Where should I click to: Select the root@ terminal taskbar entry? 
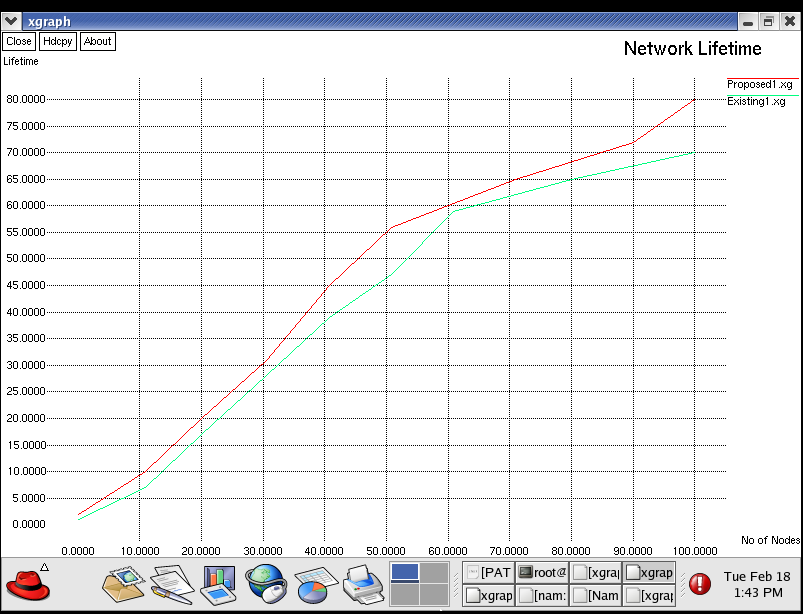(542, 572)
